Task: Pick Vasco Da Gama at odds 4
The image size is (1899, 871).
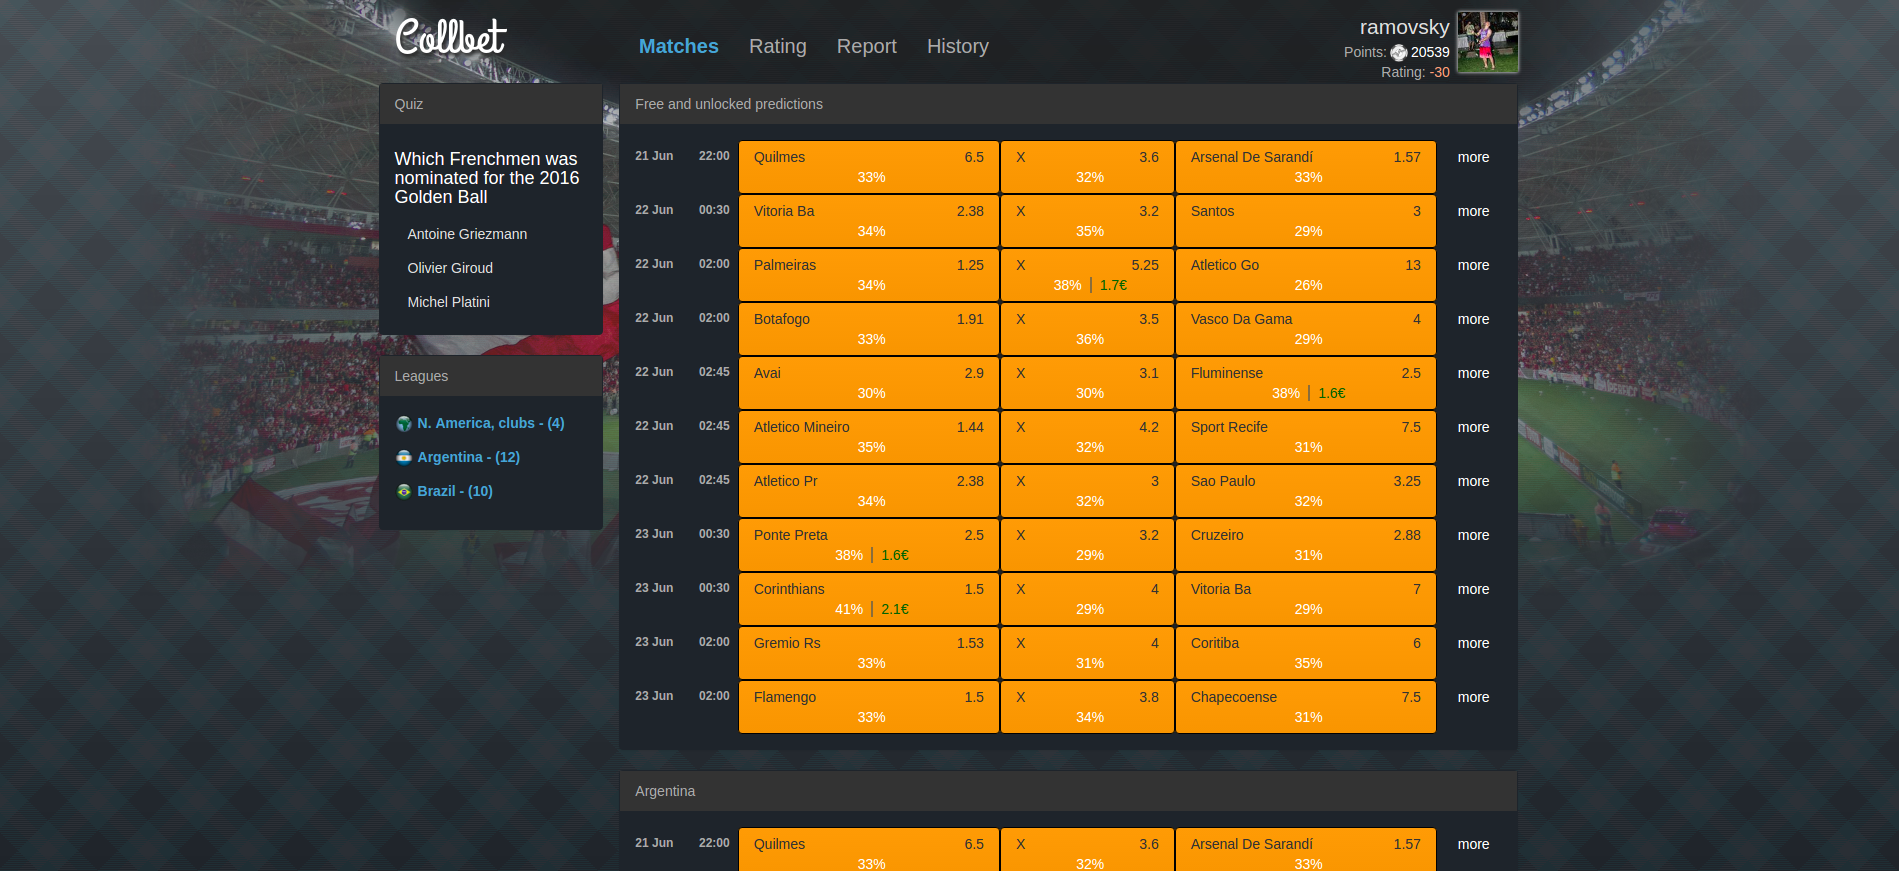Action: 1306,329
